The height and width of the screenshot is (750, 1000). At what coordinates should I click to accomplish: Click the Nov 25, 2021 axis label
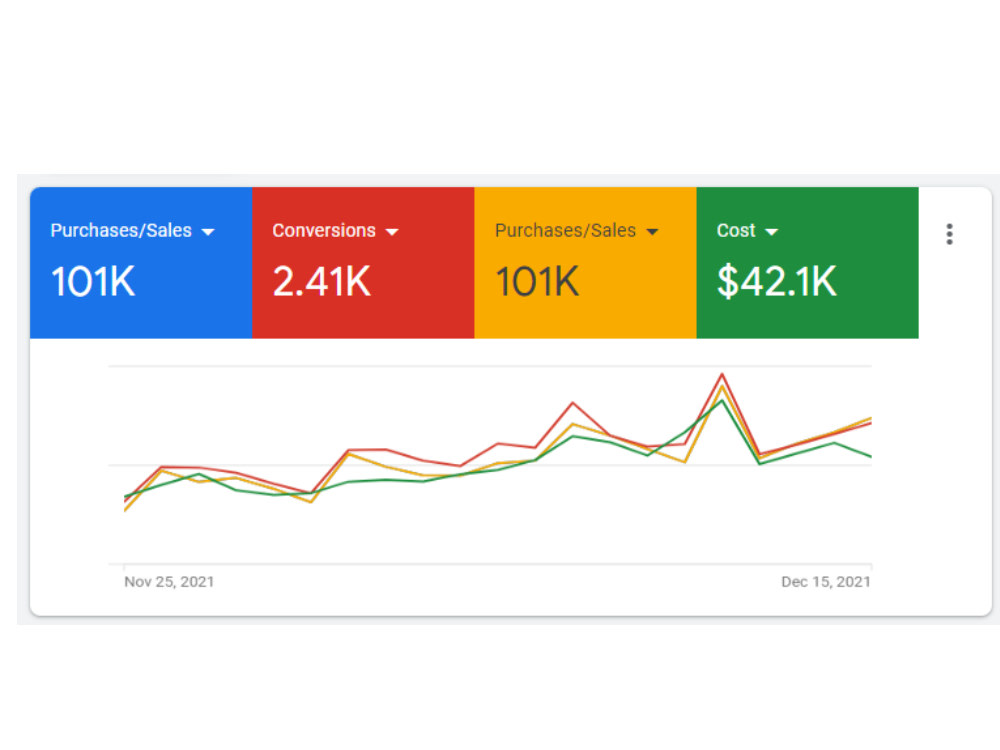click(x=169, y=582)
